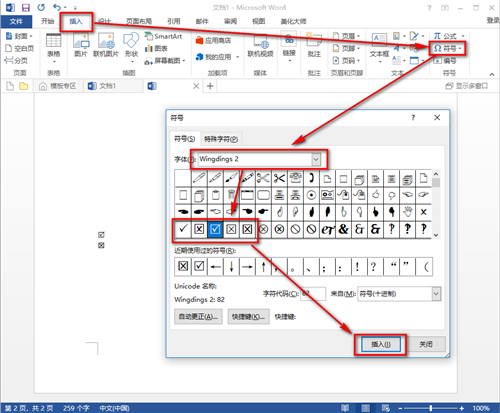Click the 批注 (Comment) icon
500x413 pixels.
click(314, 46)
